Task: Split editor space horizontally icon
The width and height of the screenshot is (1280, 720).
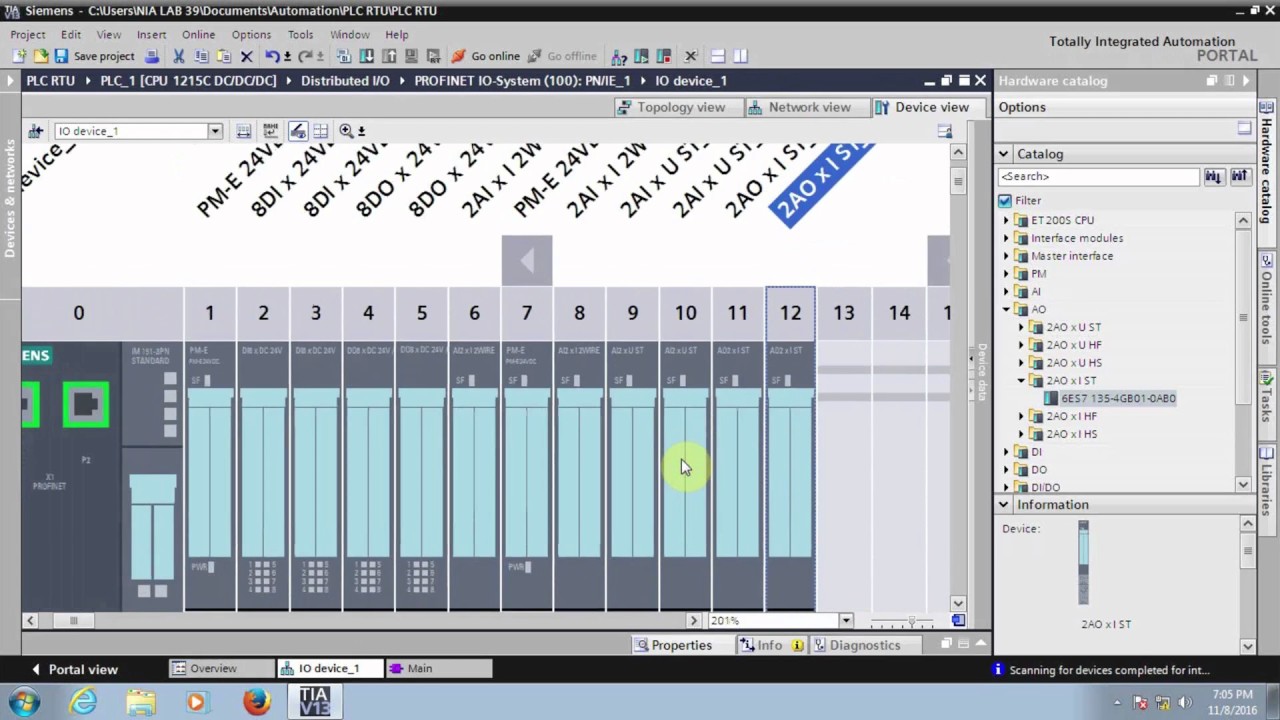Action: coord(717,56)
